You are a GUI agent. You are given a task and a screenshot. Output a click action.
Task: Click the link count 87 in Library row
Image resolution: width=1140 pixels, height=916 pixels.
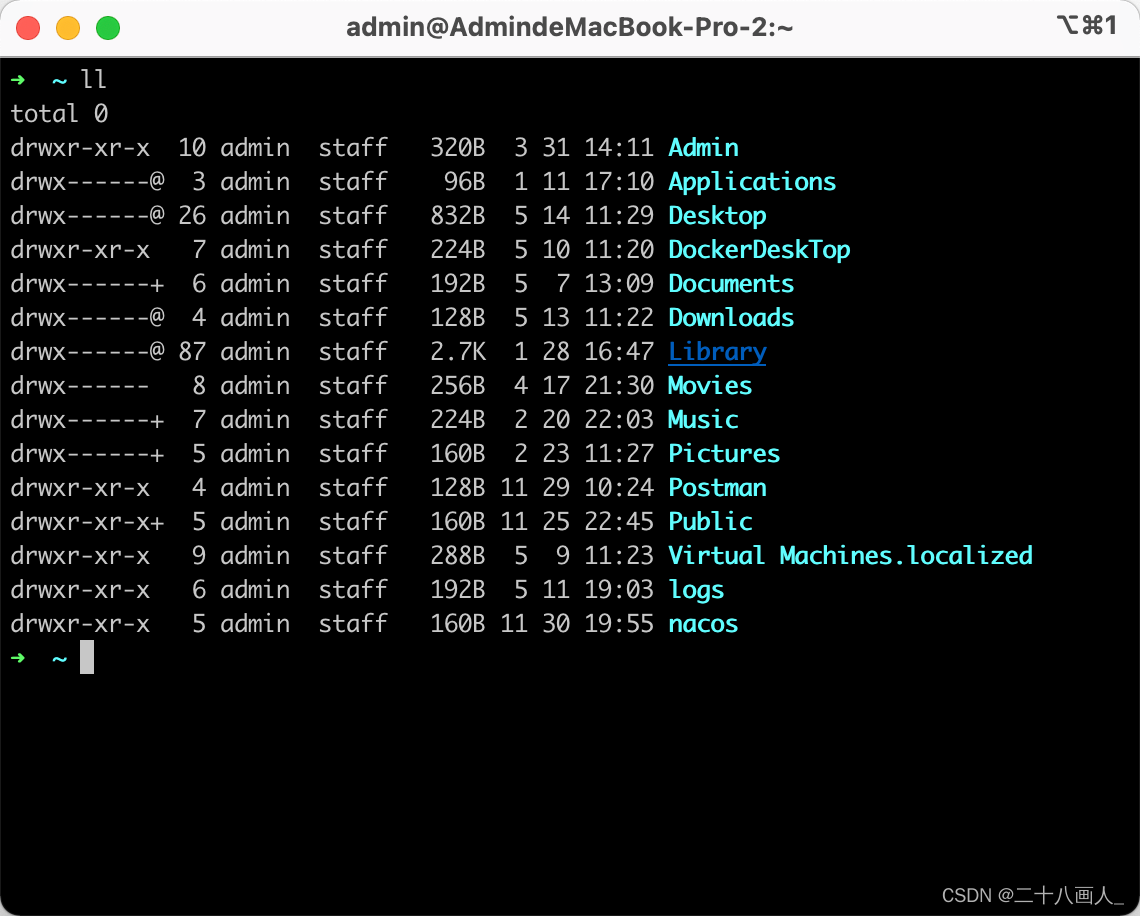pyautogui.click(x=192, y=352)
